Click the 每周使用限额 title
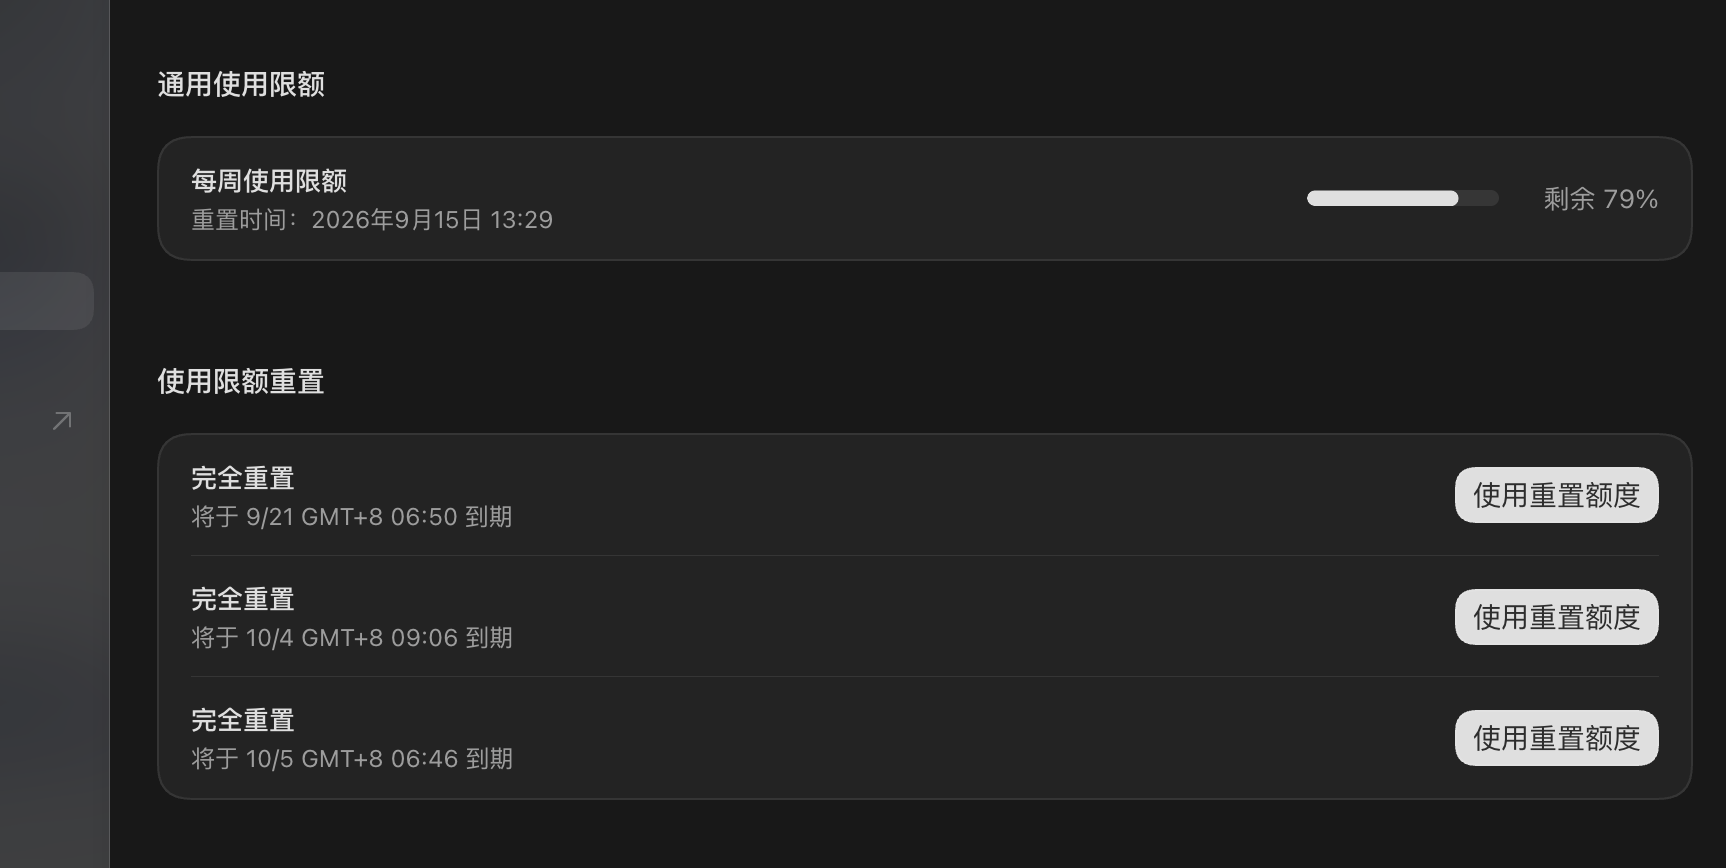Viewport: 1726px width, 868px height. [269, 181]
